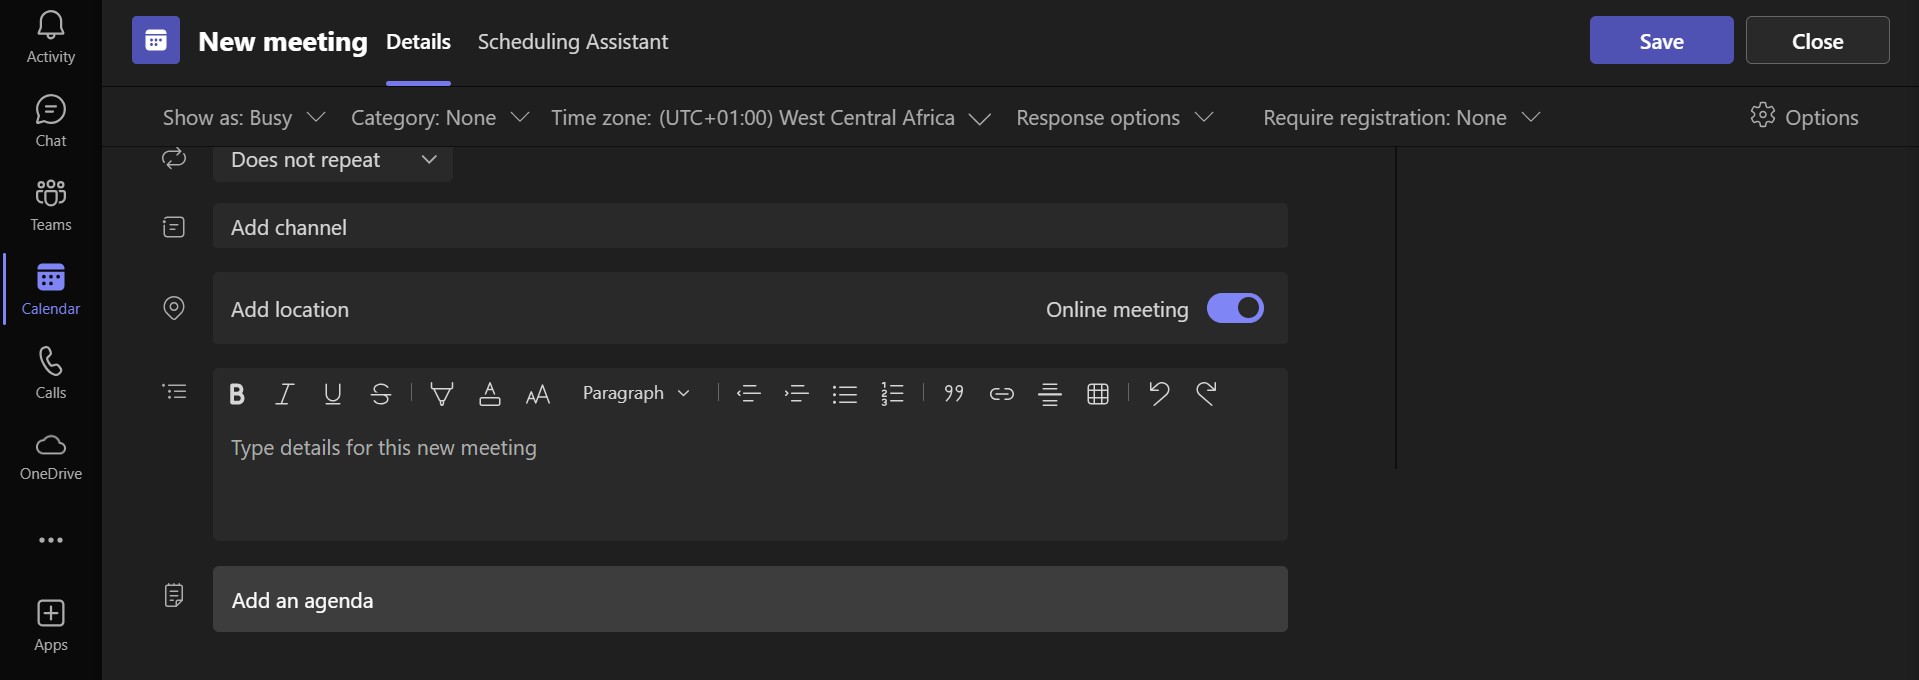Image resolution: width=1919 pixels, height=680 pixels.
Task: Insert a bulleted list
Action: (845, 394)
